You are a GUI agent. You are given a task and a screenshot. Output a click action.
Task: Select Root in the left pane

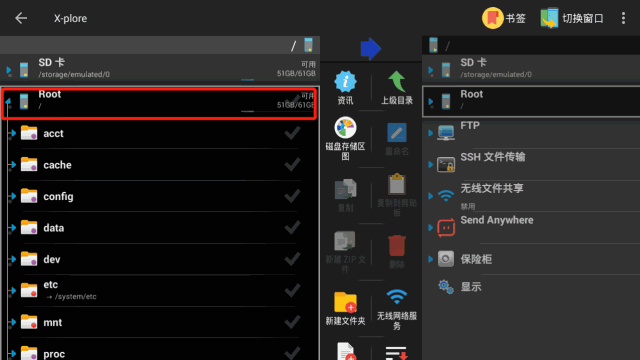tap(160, 102)
